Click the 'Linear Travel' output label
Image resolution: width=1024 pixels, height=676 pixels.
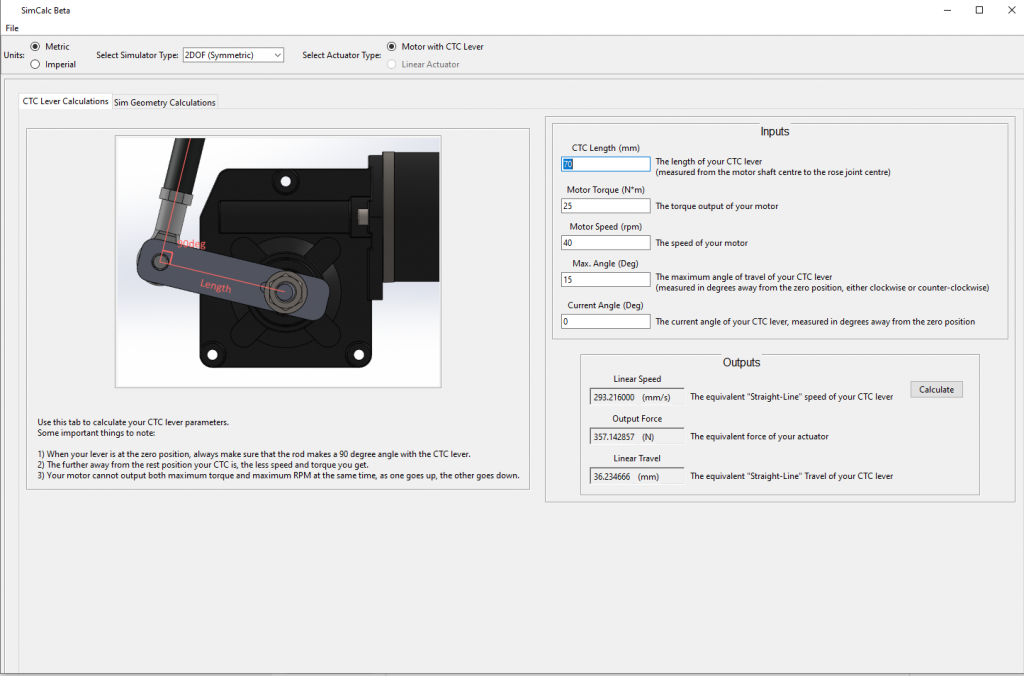(637, 458)
